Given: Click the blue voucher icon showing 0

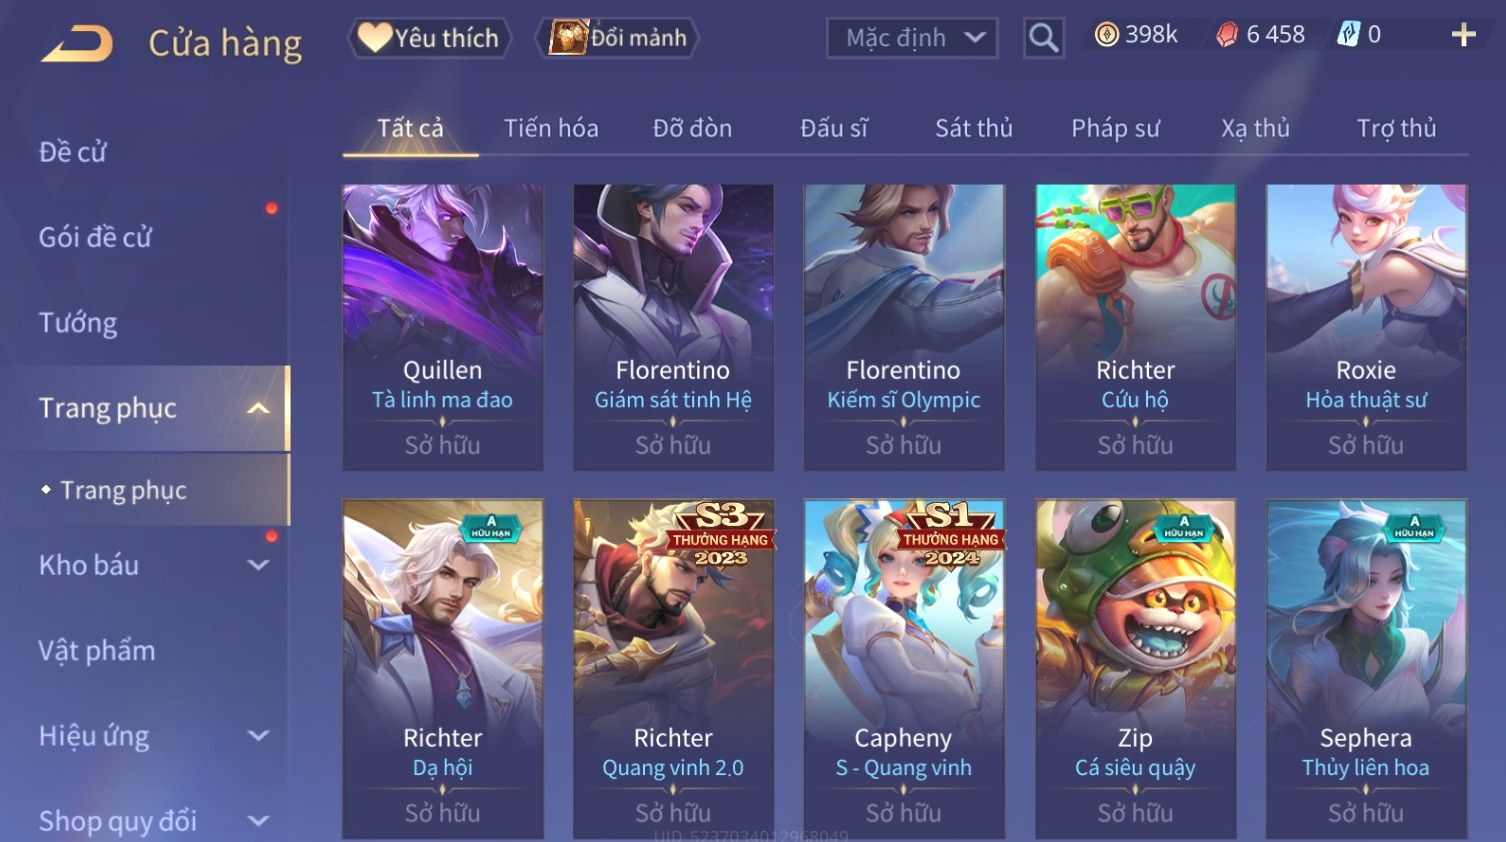Looking at the screenshot, I should (1349, 35).
